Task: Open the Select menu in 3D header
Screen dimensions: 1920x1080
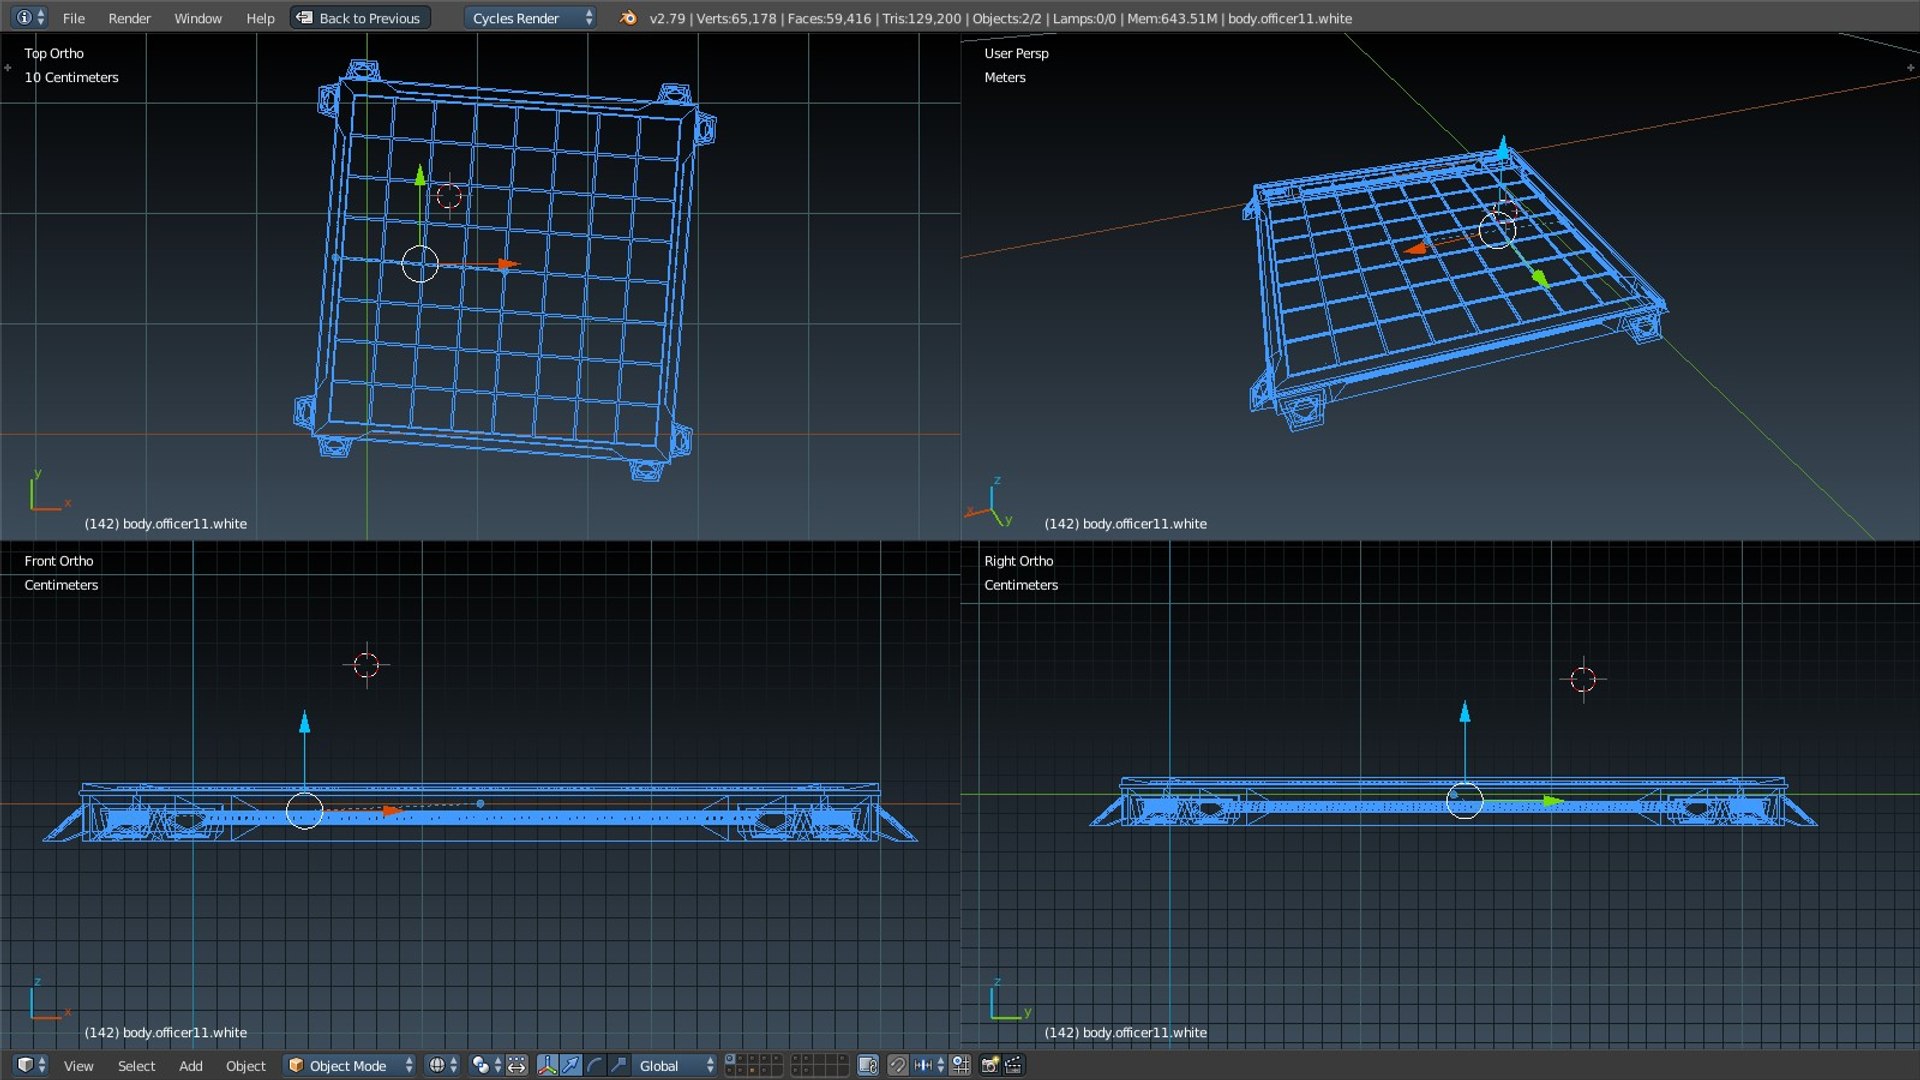Action: click(x=136, y=1066)
